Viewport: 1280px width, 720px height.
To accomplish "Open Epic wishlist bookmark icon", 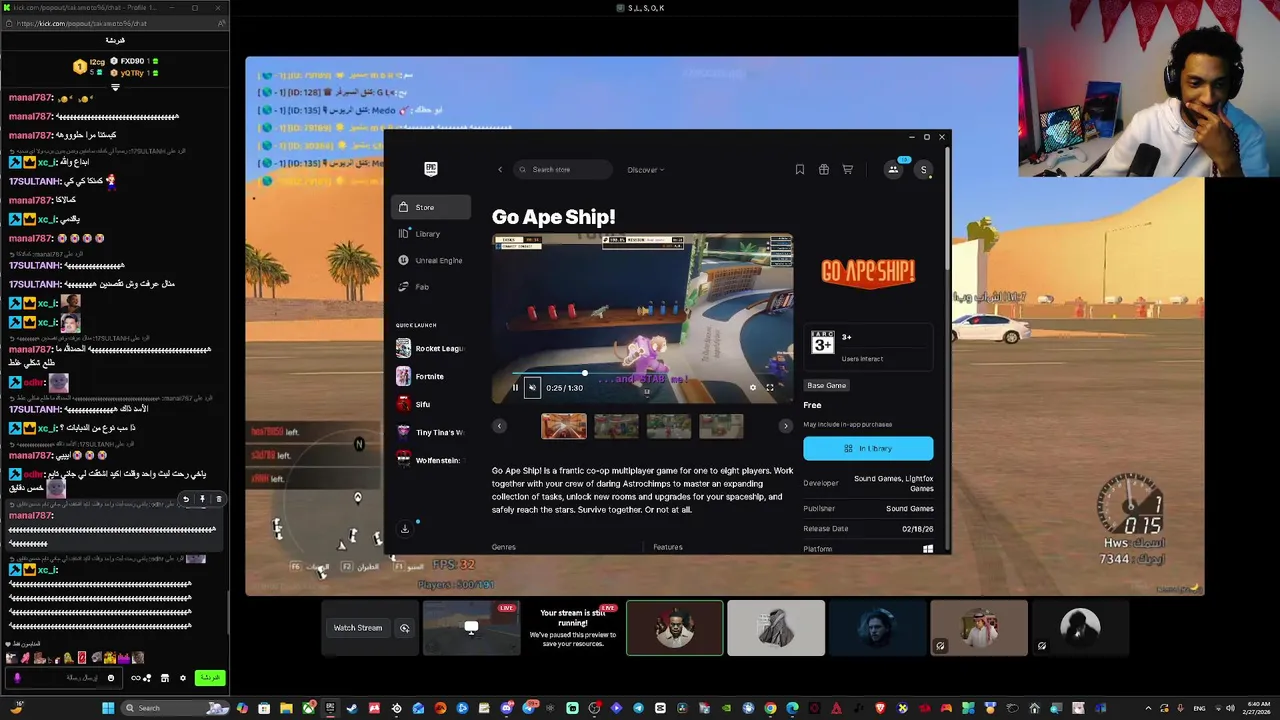I will [799, 169].
